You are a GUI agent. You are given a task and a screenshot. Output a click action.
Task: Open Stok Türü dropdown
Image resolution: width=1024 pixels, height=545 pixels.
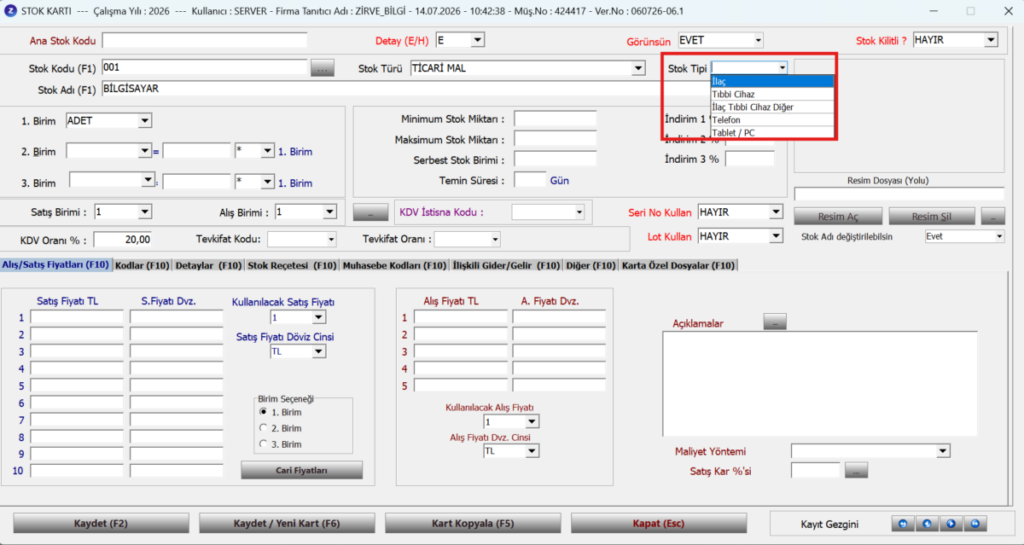(x=638, y=68)
